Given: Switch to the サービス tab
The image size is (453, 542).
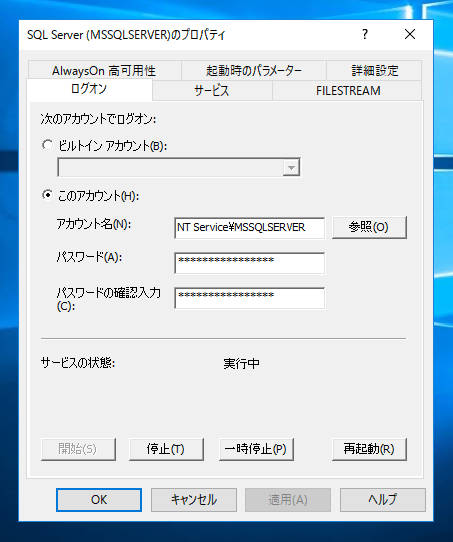Looking at the screenshot, I should point(212,91).
